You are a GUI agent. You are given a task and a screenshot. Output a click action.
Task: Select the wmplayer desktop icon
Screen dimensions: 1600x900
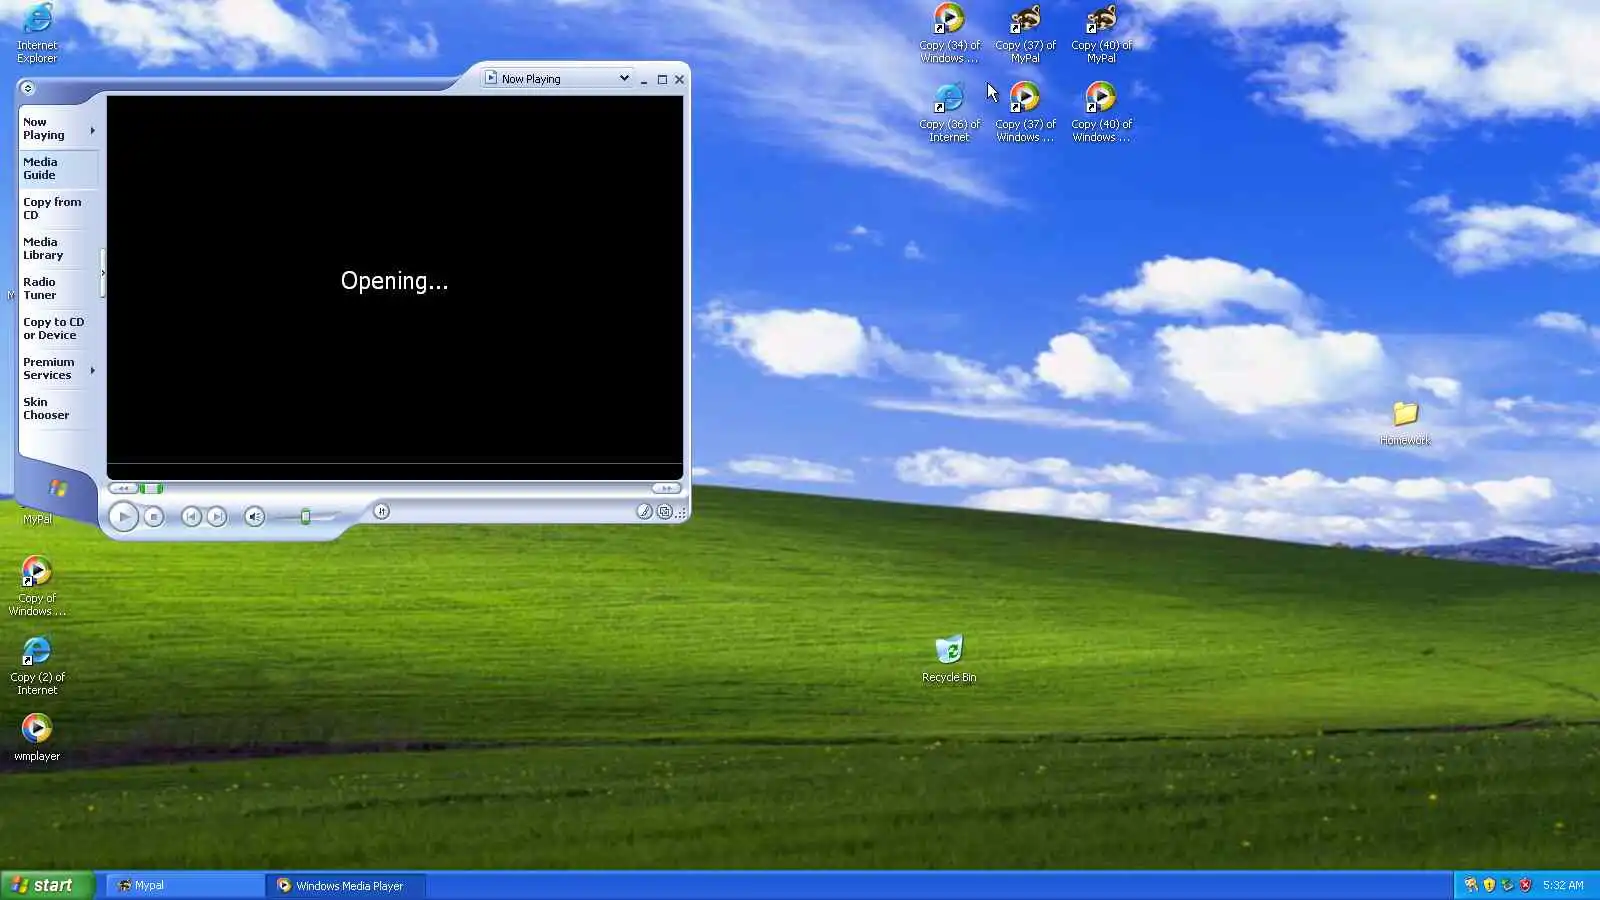[37, 738]
